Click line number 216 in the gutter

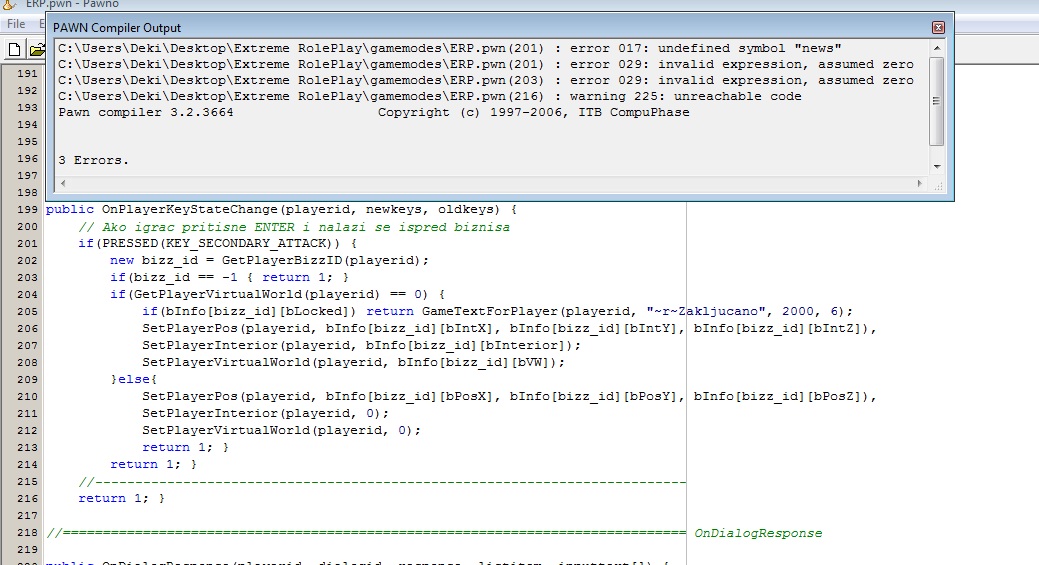tap(27, 498)
